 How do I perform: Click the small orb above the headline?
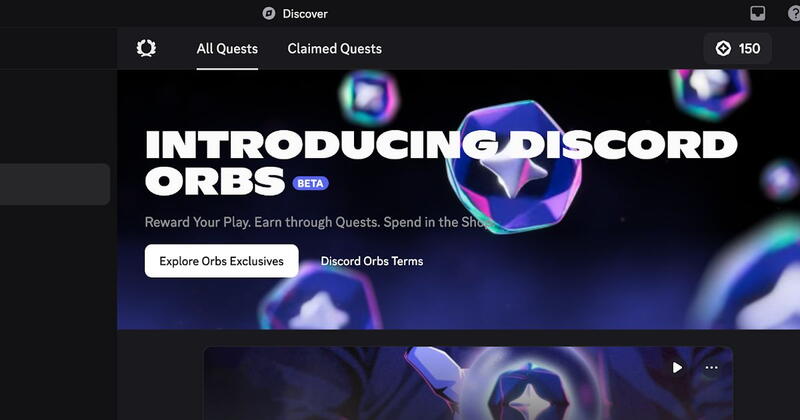(369, 97)
